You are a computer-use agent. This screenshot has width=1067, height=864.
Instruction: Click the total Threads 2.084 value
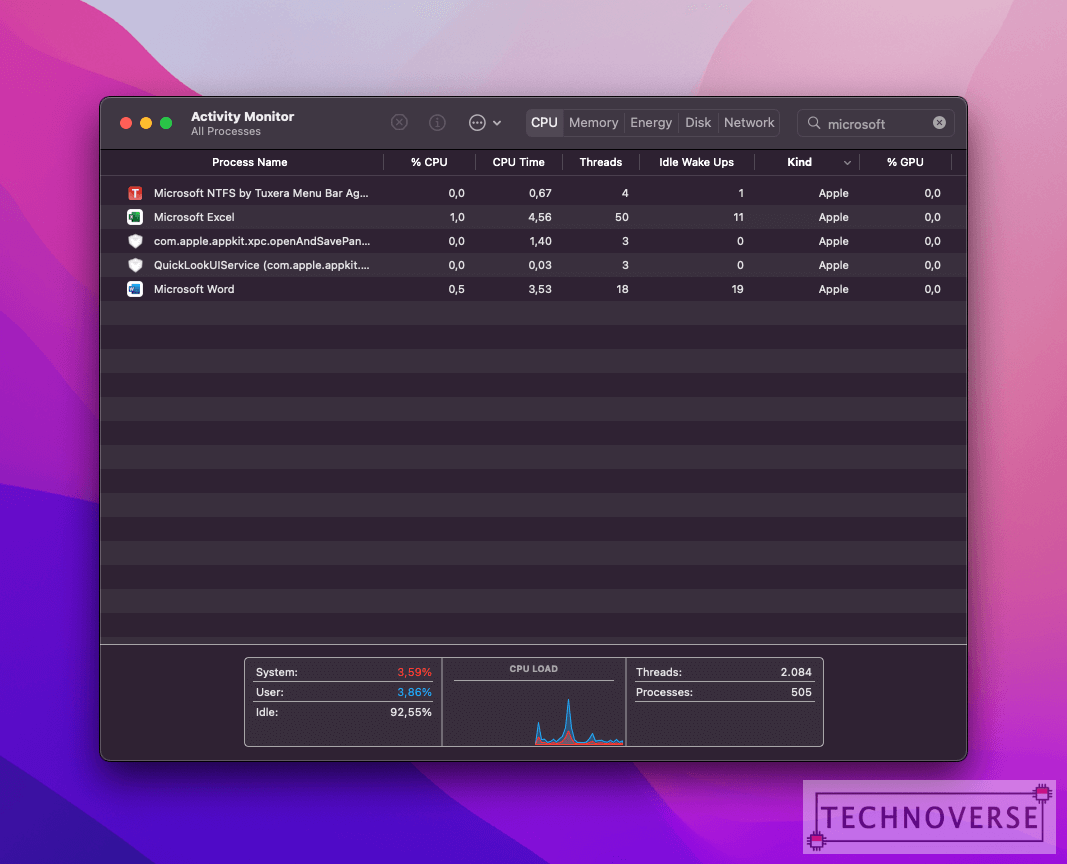point(795,672)
